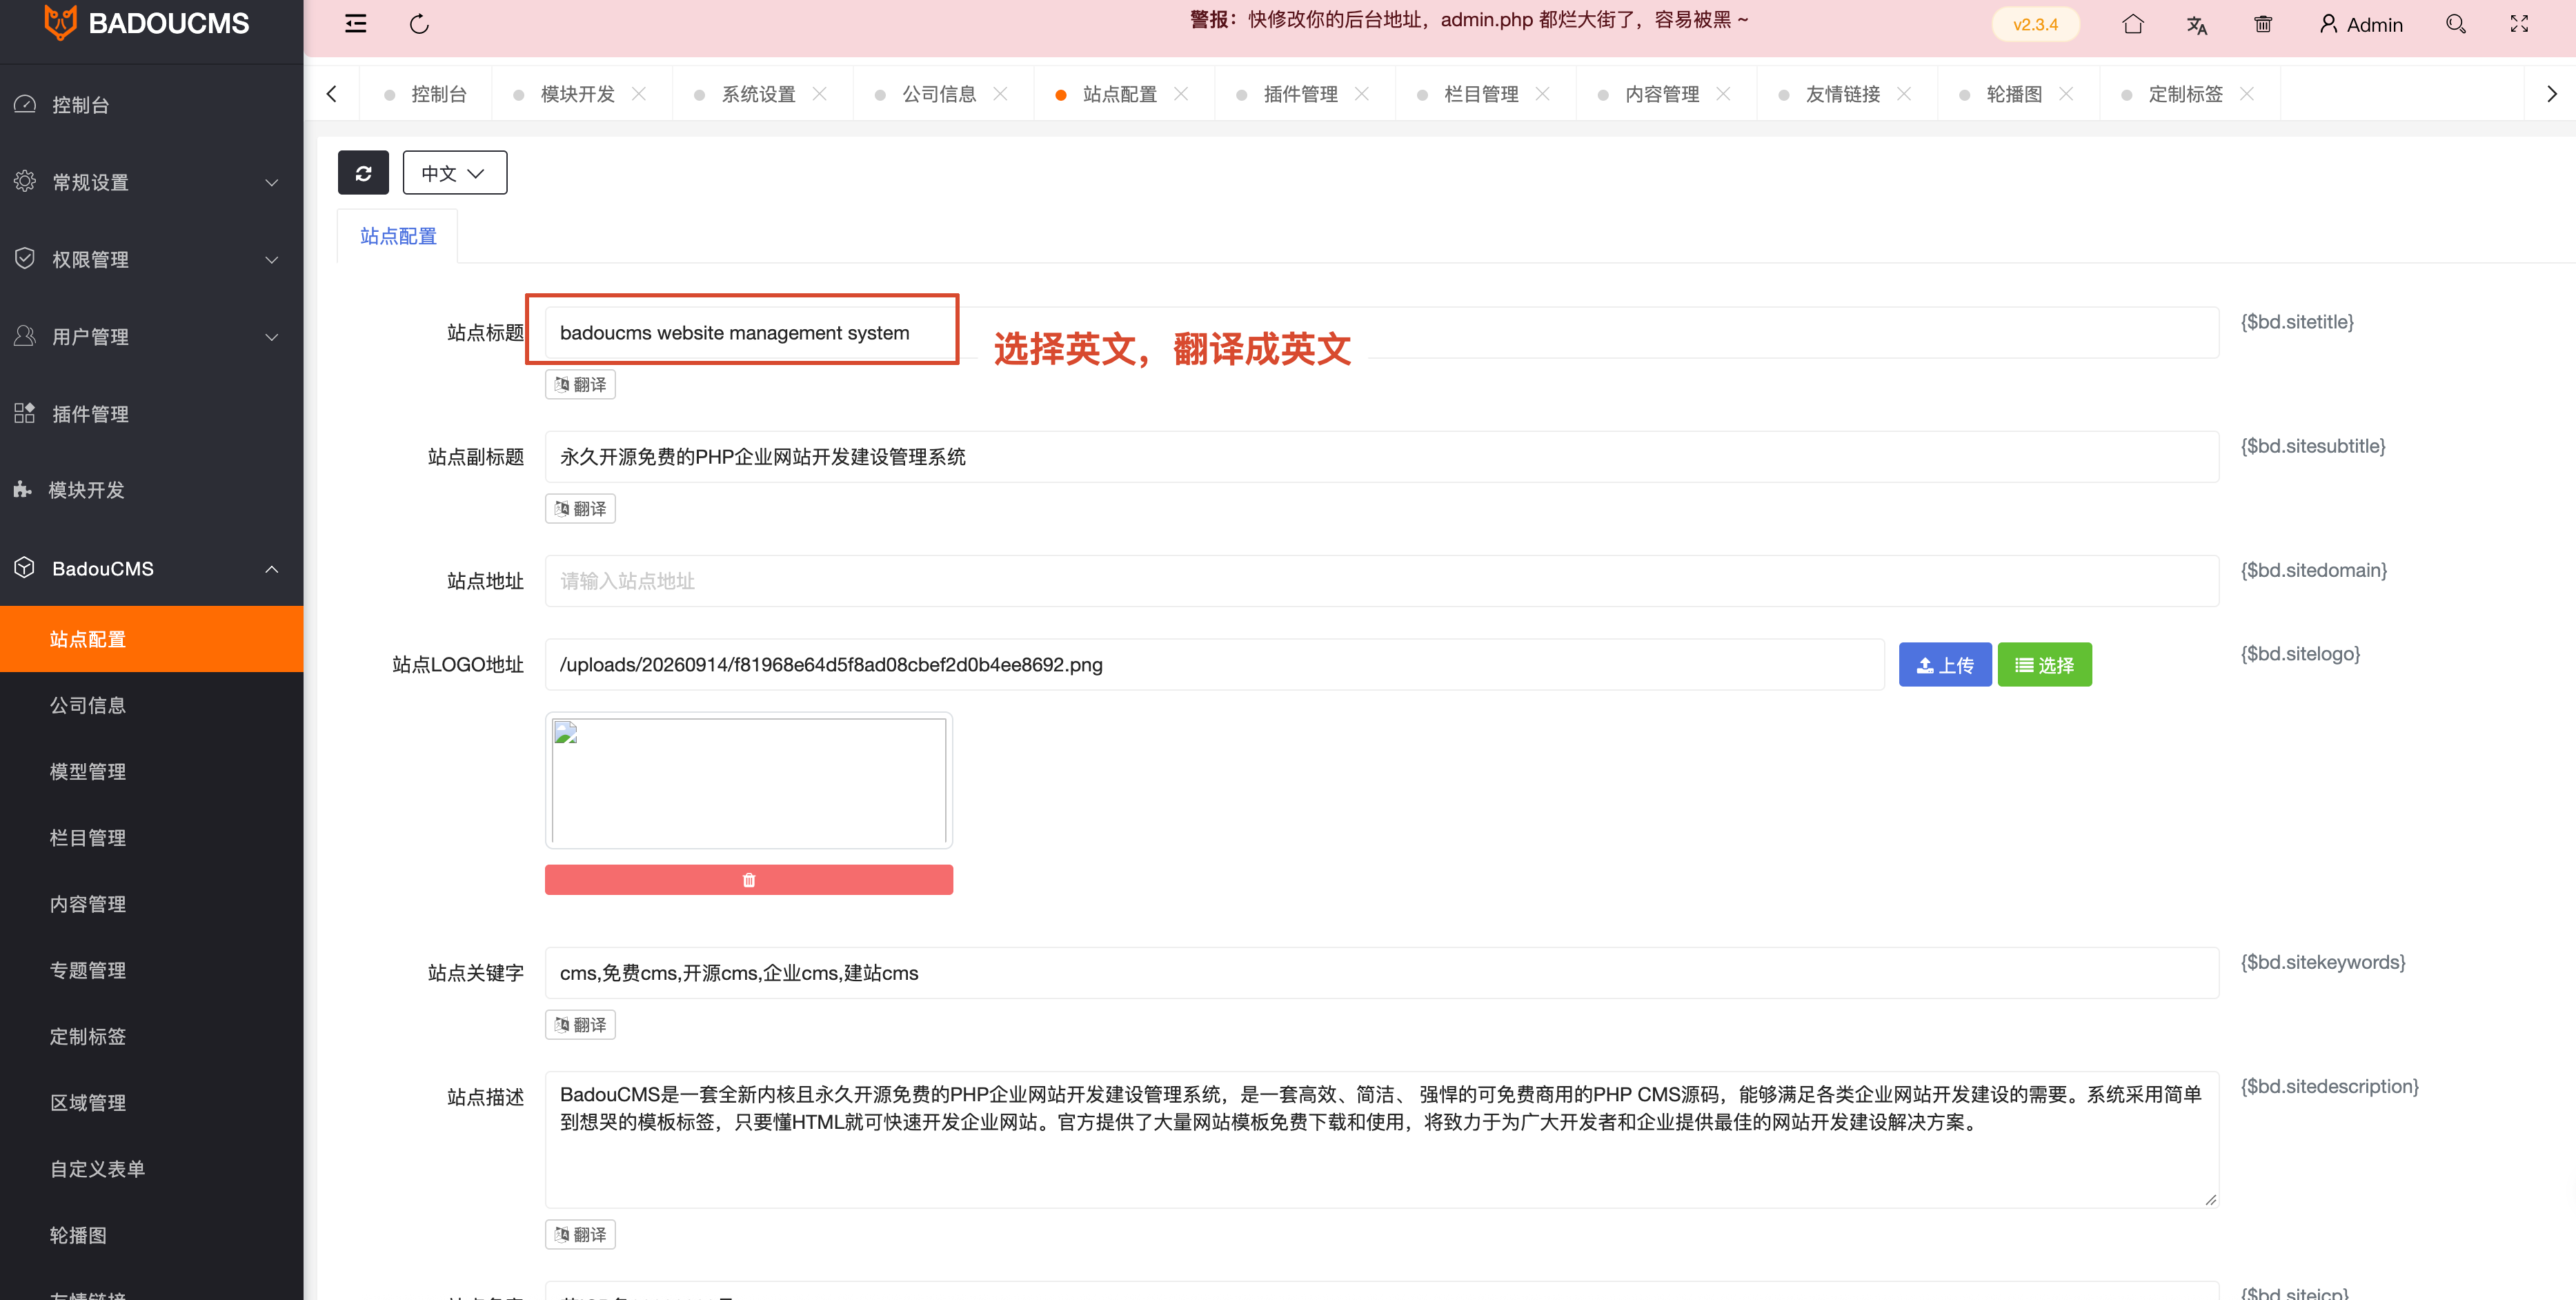Click the clear cache trash icon
This screenshot has height=1300, width=2576.
click(x=2263, y=24)
